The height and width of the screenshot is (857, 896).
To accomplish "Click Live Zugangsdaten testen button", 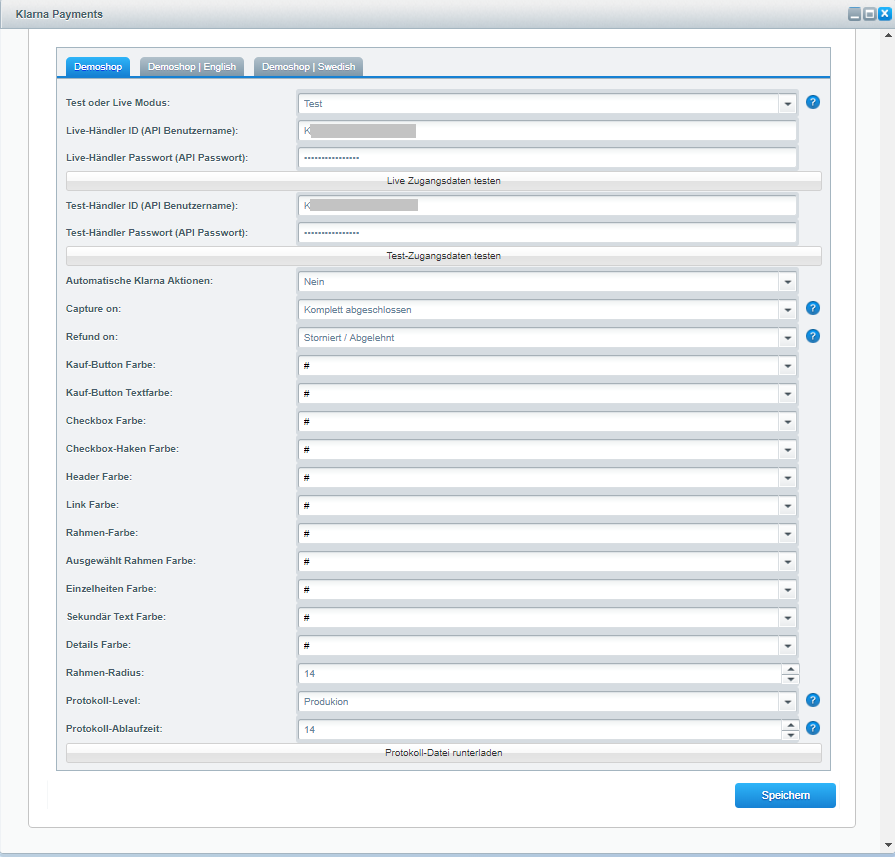I will pyautogui.click(x=443, y=181).
